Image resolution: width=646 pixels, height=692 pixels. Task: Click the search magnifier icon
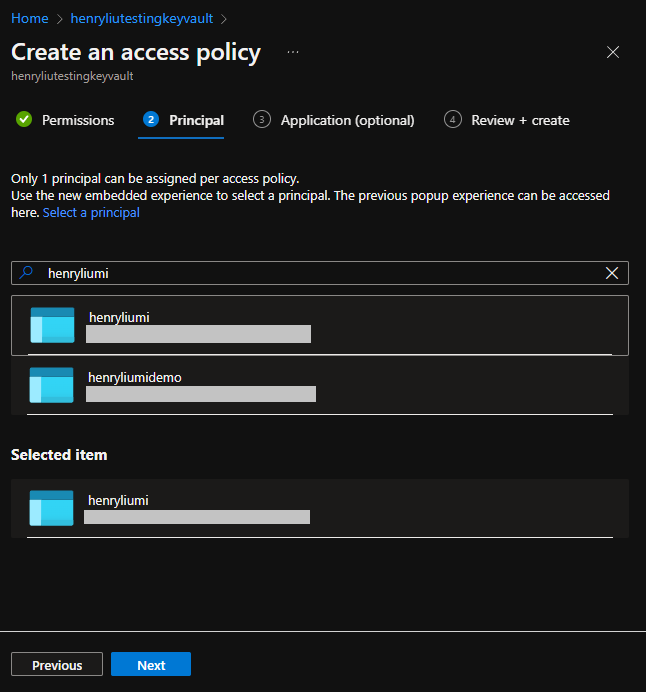(x=26, y=273)
